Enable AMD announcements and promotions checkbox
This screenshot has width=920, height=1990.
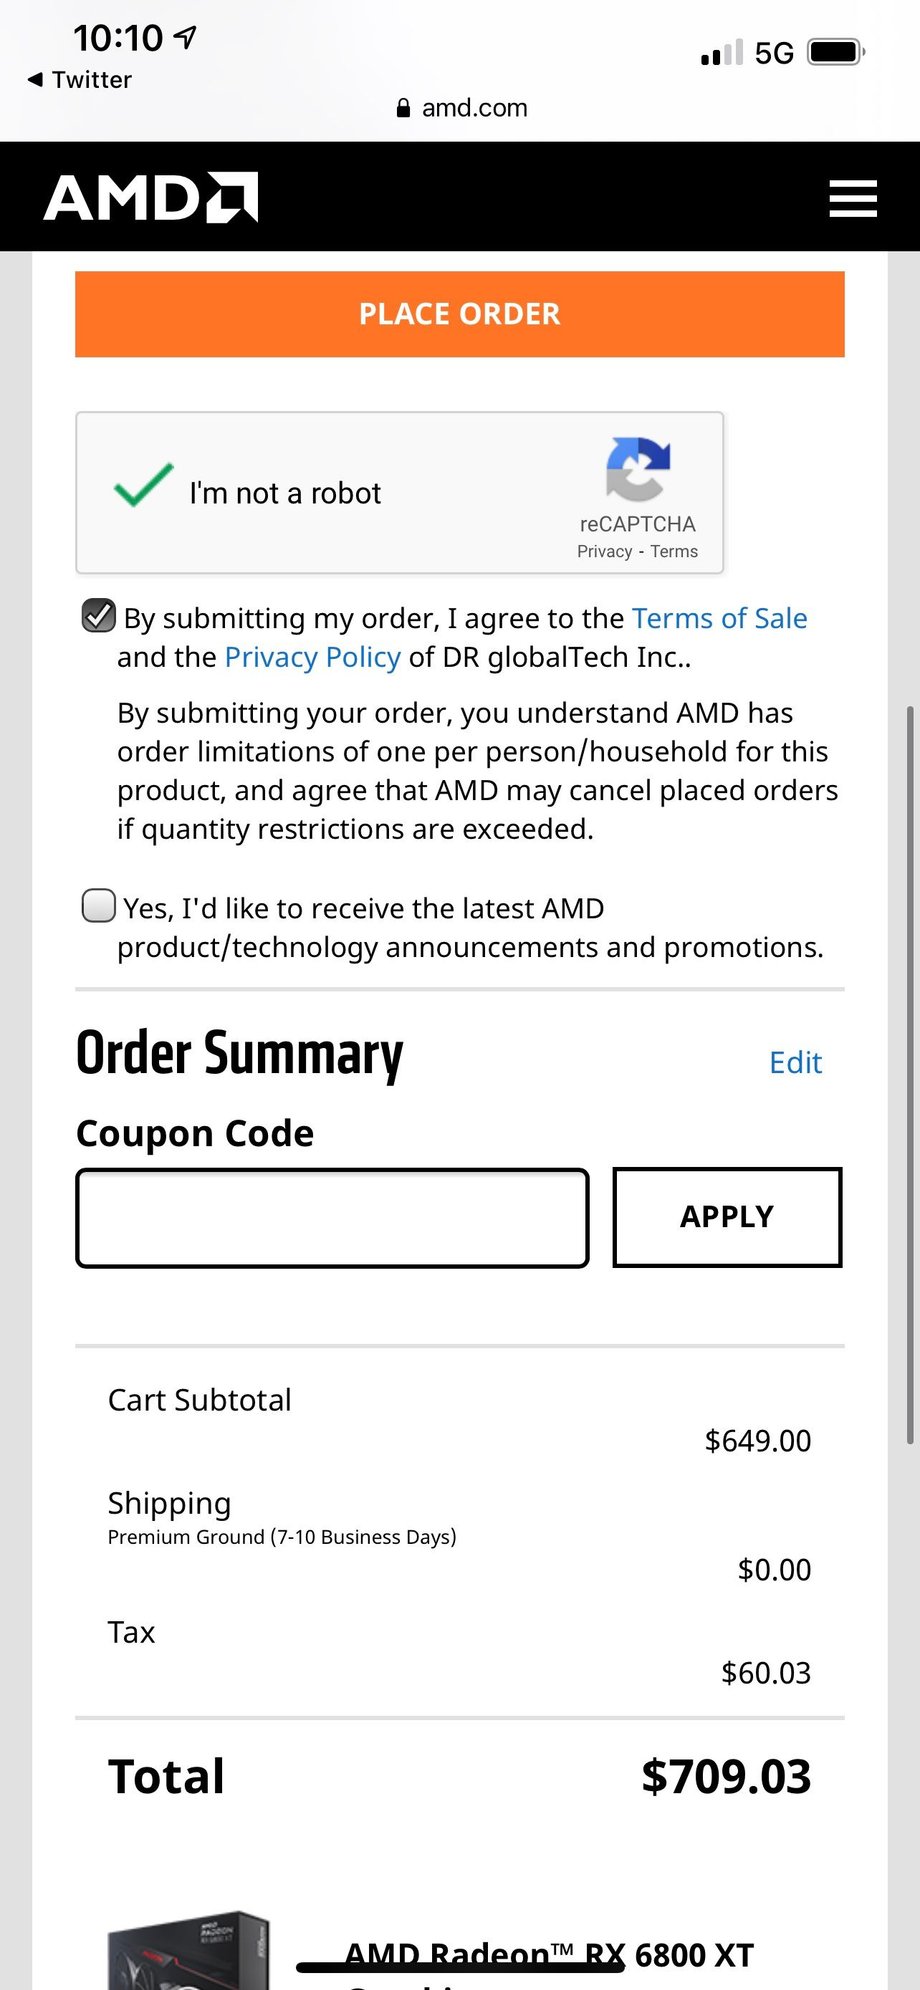click(x=99, y=906)
